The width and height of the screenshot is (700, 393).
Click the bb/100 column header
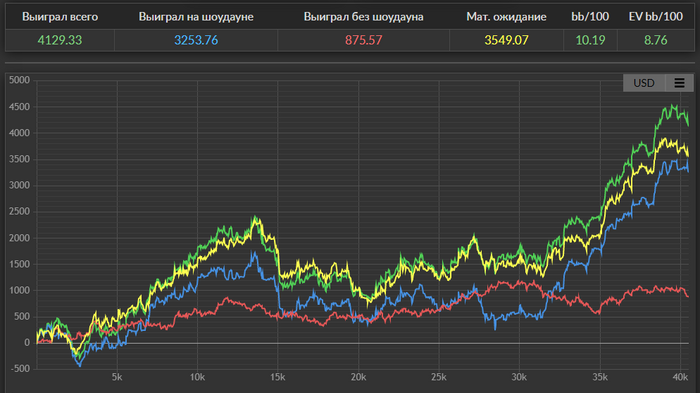tap(590, 17)
